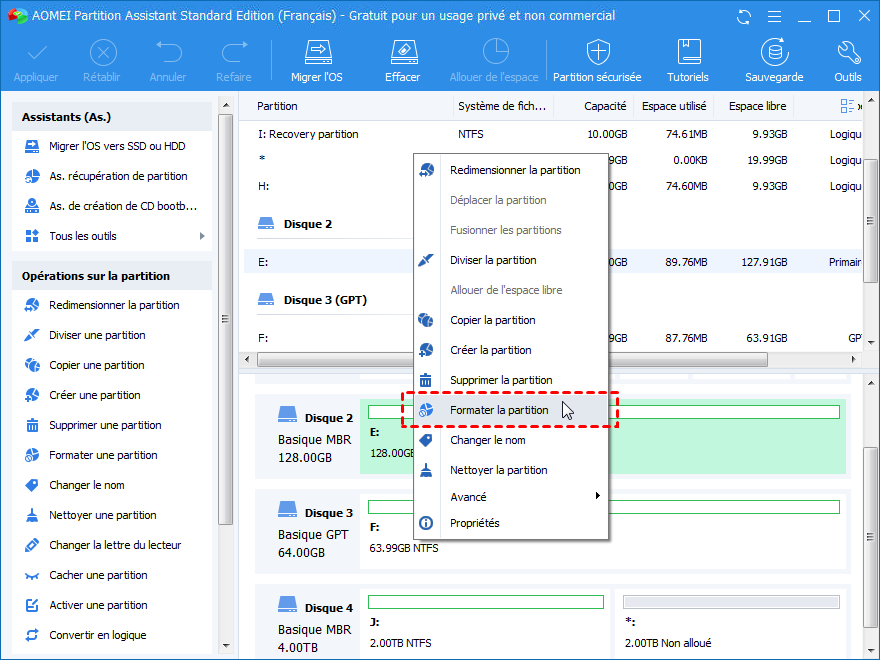
Task: Open the Tutoriels toolbar icon
Action: (688, 61)
